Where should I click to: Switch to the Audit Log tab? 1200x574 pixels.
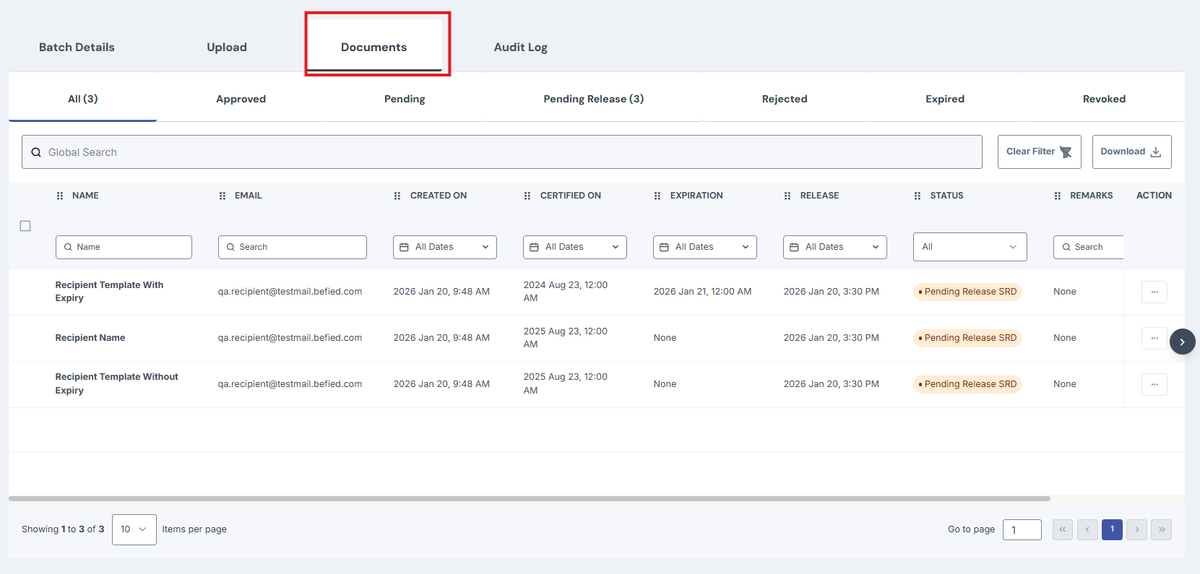(x=520, y=47)
